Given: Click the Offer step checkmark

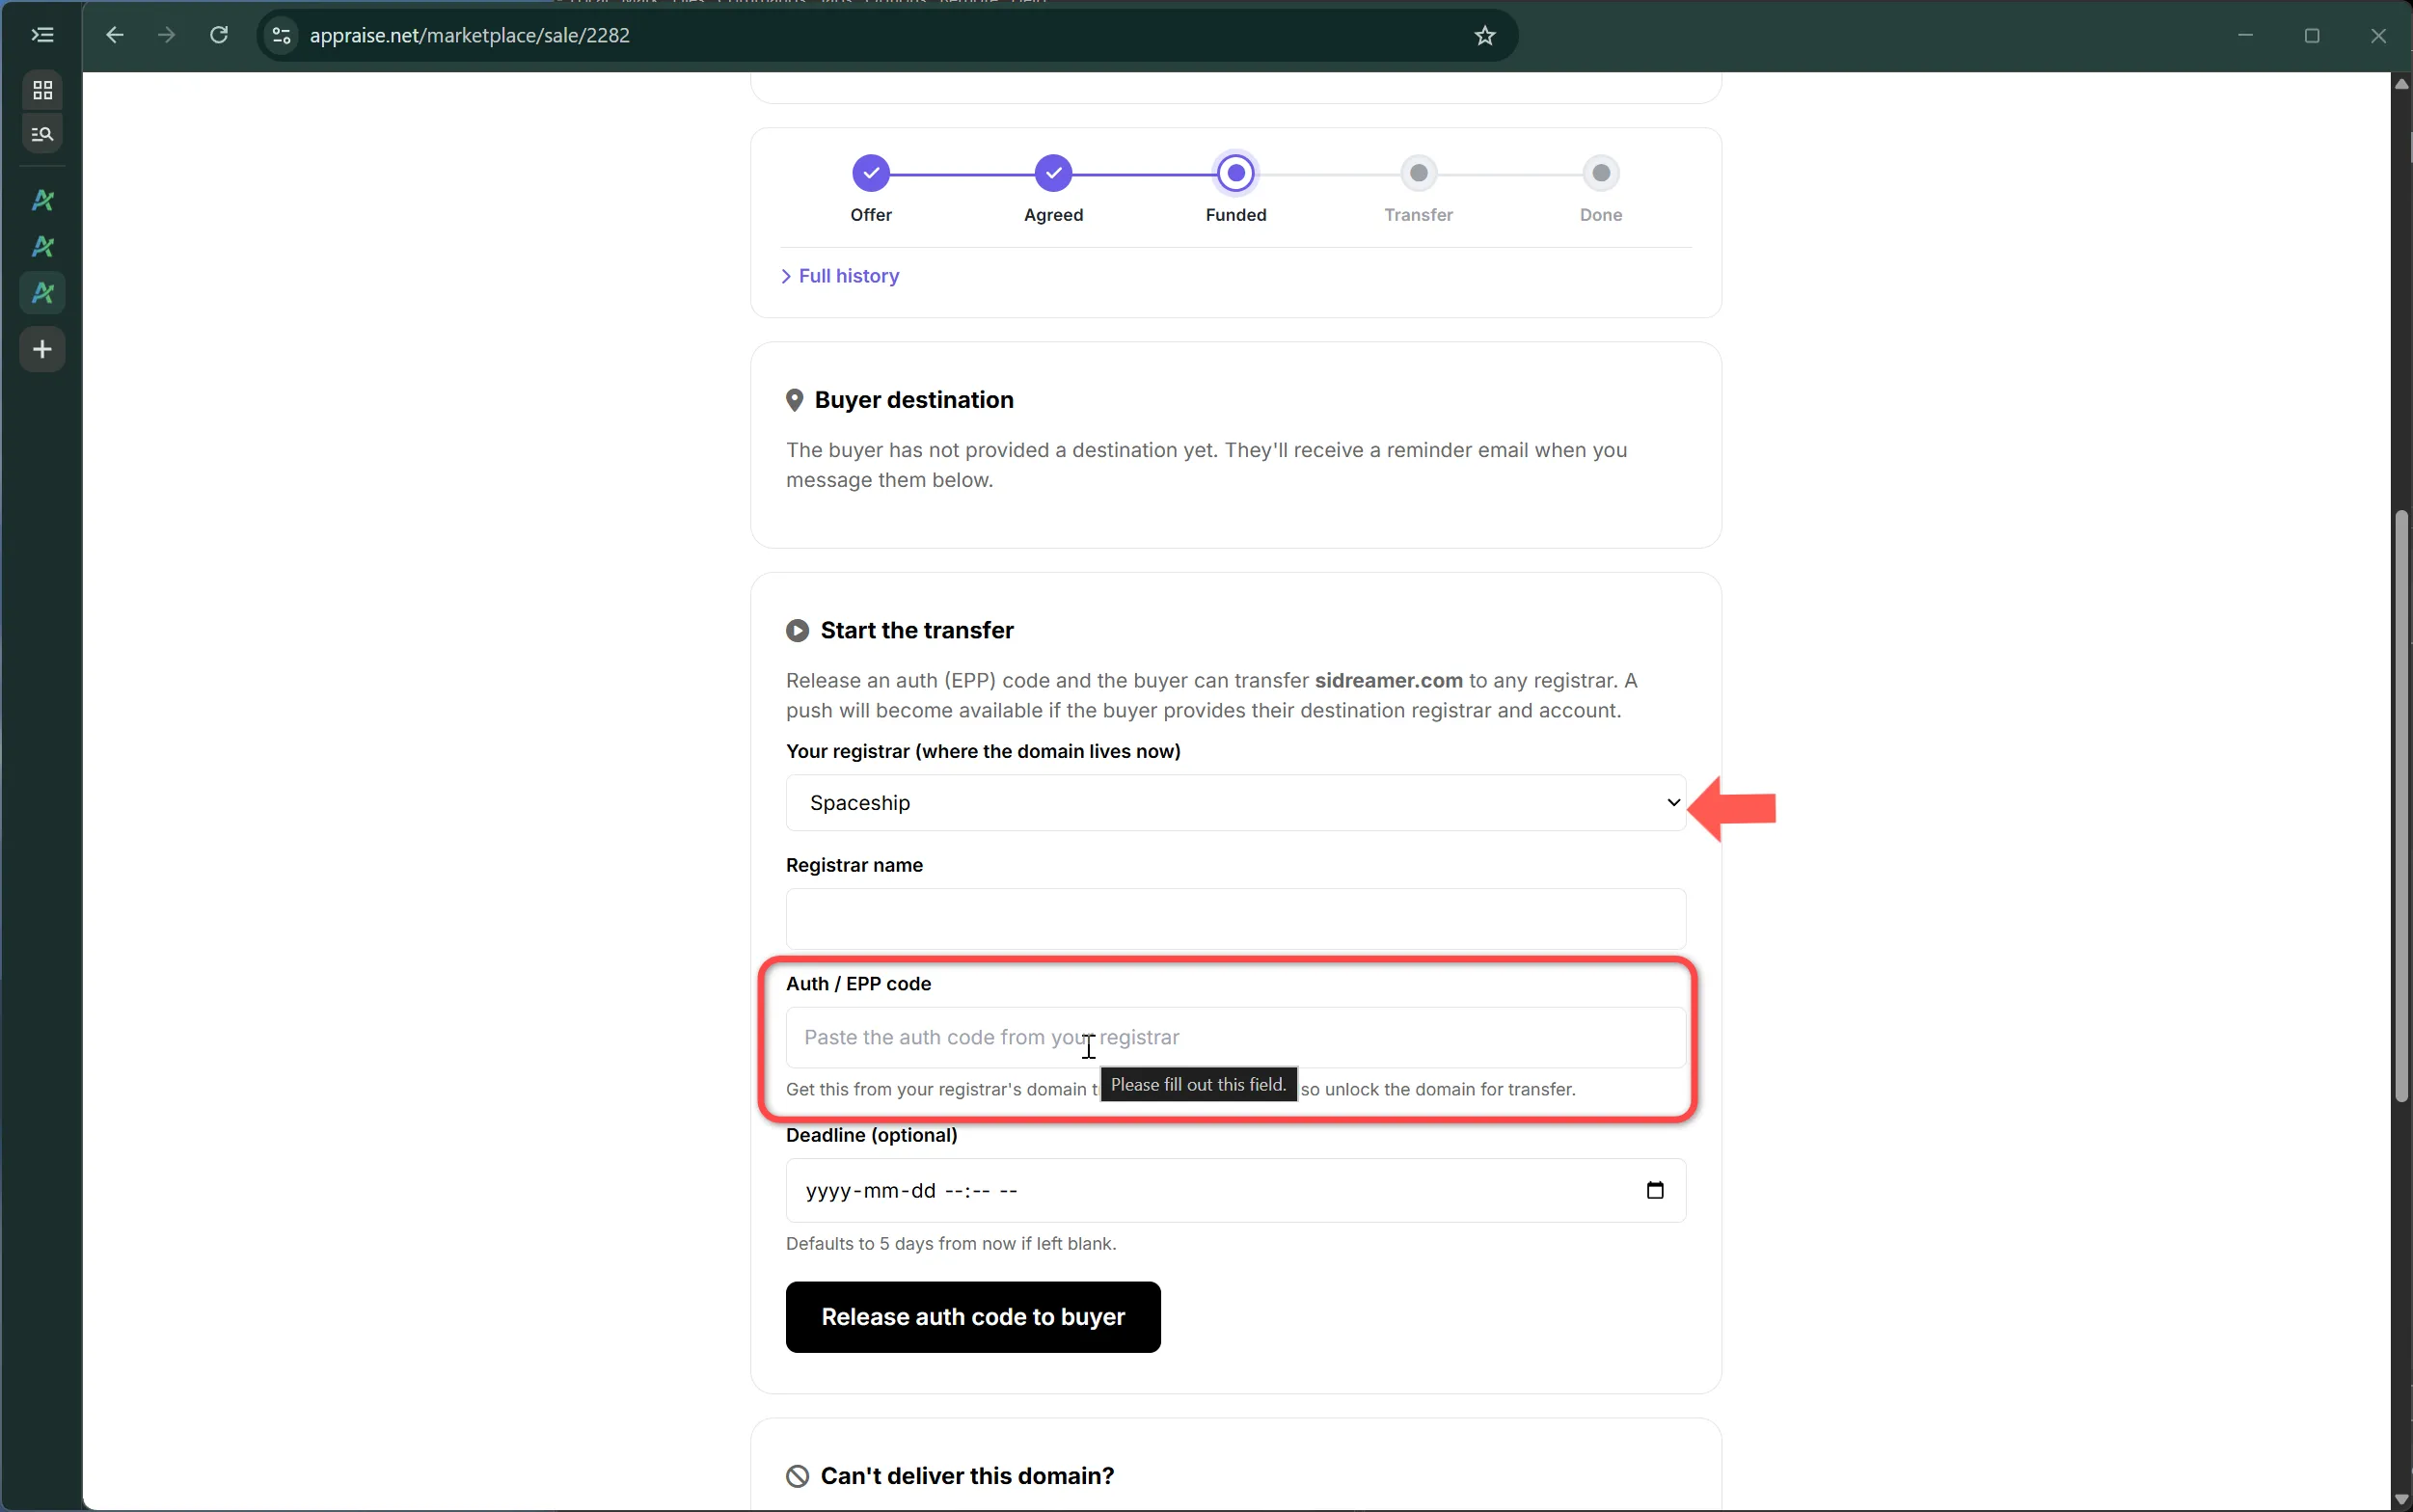Looking at the screenshot, I should (871, 173).
